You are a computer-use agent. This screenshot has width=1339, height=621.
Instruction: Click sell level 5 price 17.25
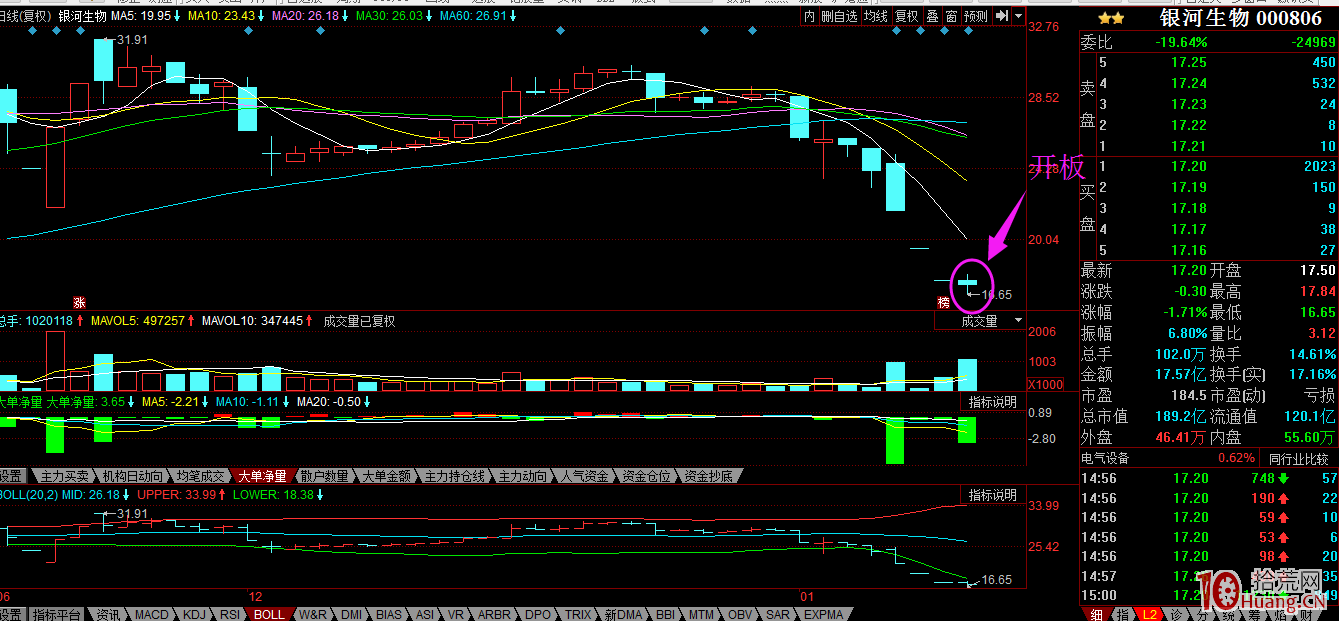pos(1190,62)
